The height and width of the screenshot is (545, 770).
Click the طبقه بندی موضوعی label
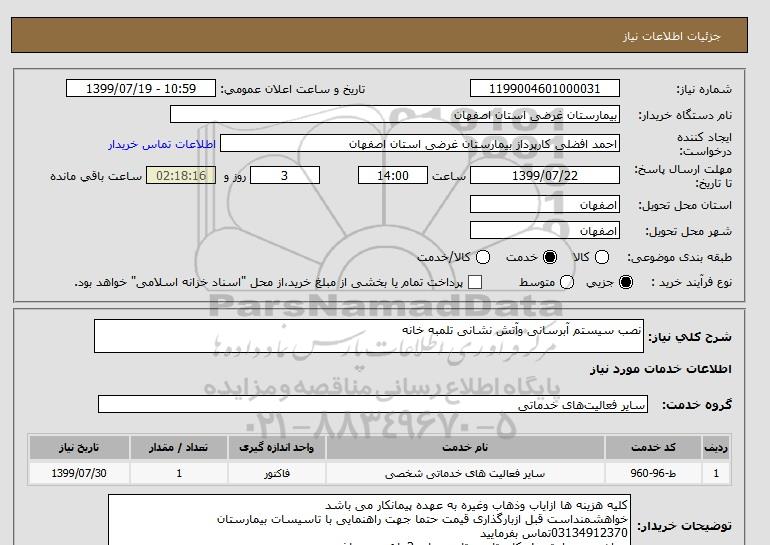[679, 257]
